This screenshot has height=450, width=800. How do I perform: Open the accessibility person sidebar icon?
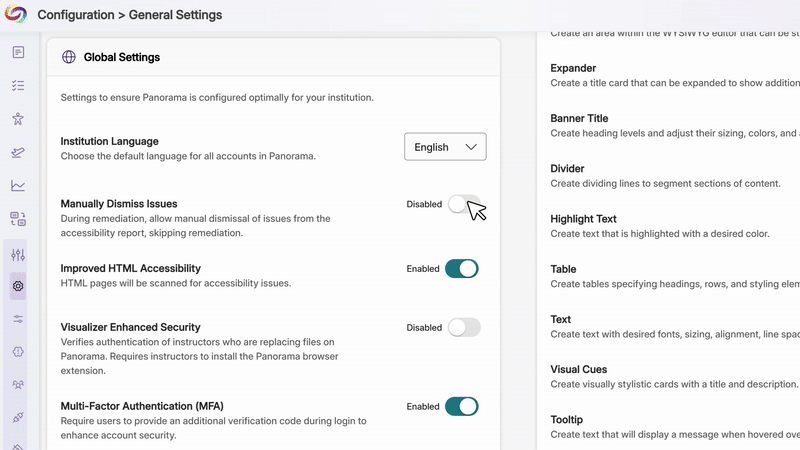18,119
